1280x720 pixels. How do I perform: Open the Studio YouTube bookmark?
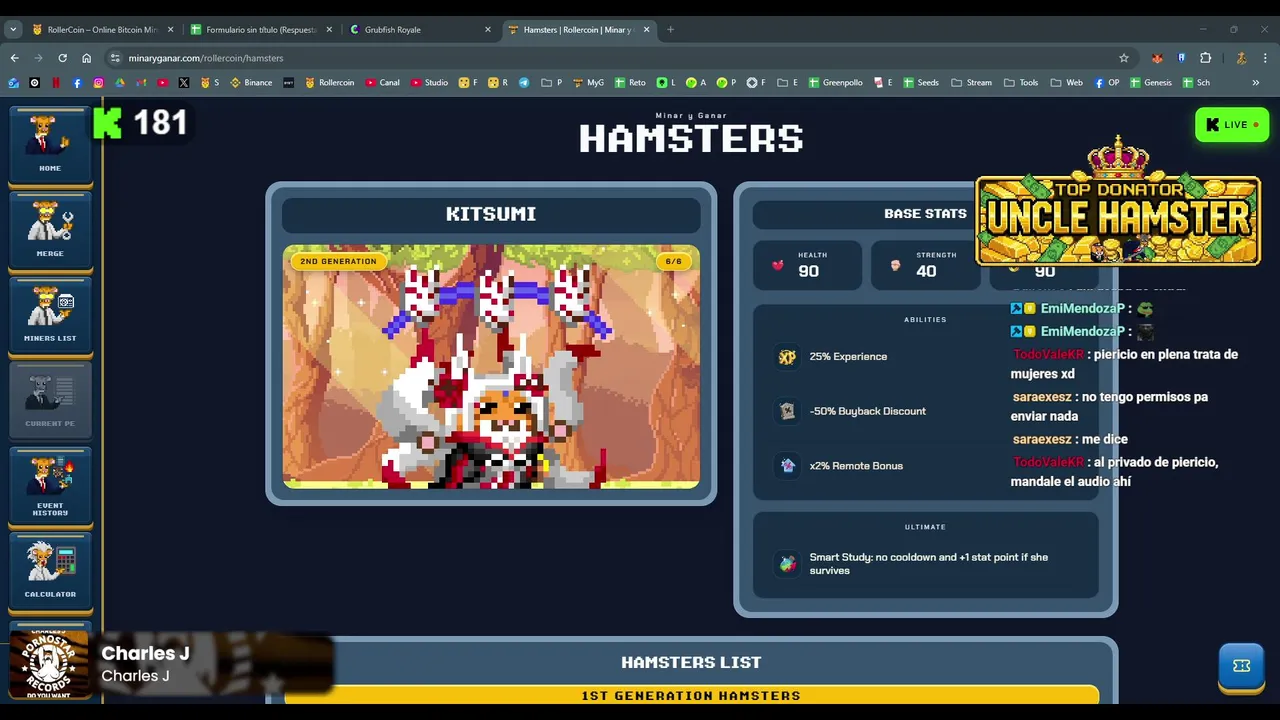point(429,83)
